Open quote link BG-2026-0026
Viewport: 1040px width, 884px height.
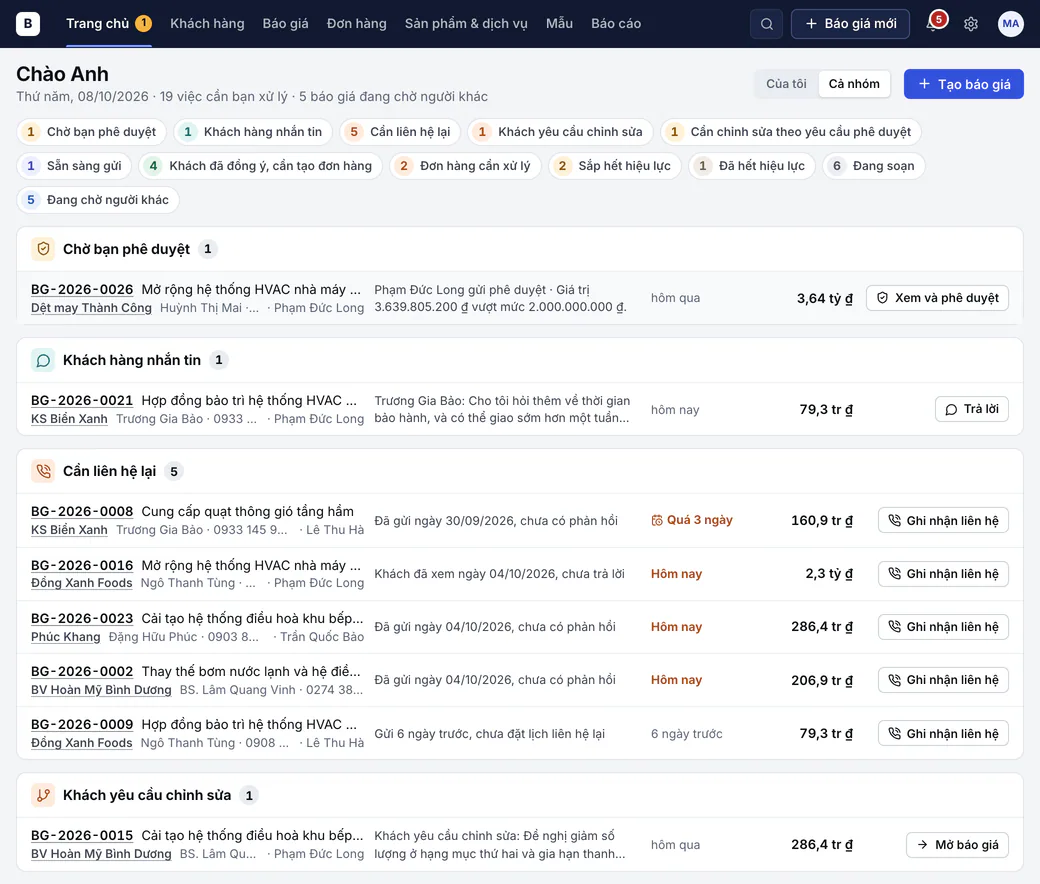click(x=82, y=289)
